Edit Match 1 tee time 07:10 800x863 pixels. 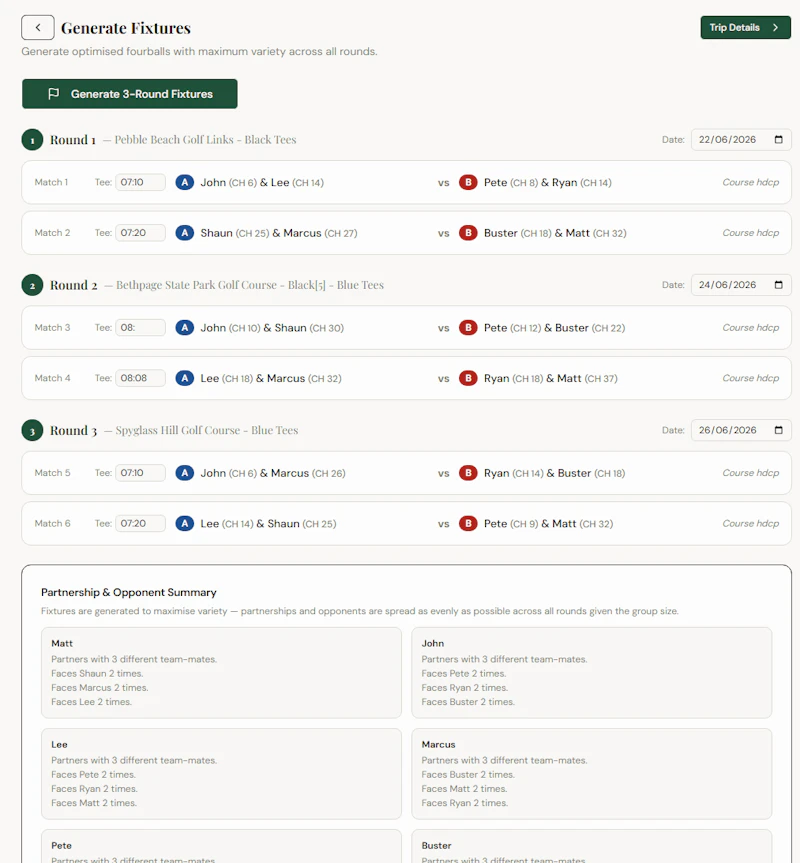point(140,182)
